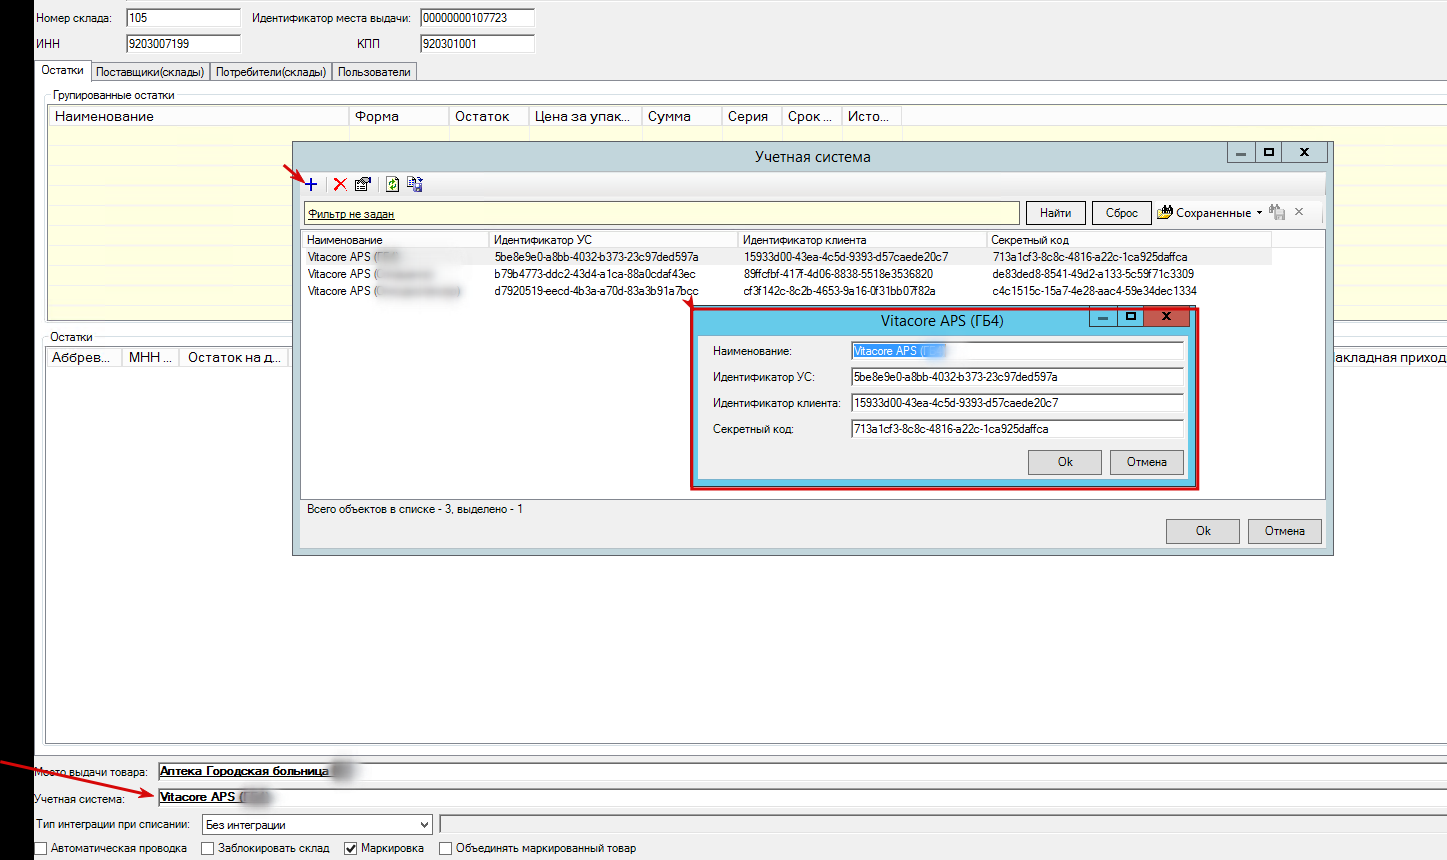Screen dimensions: 1447x860
Task: Click the Цена за упак... column header
Action: tap(585, 117)
